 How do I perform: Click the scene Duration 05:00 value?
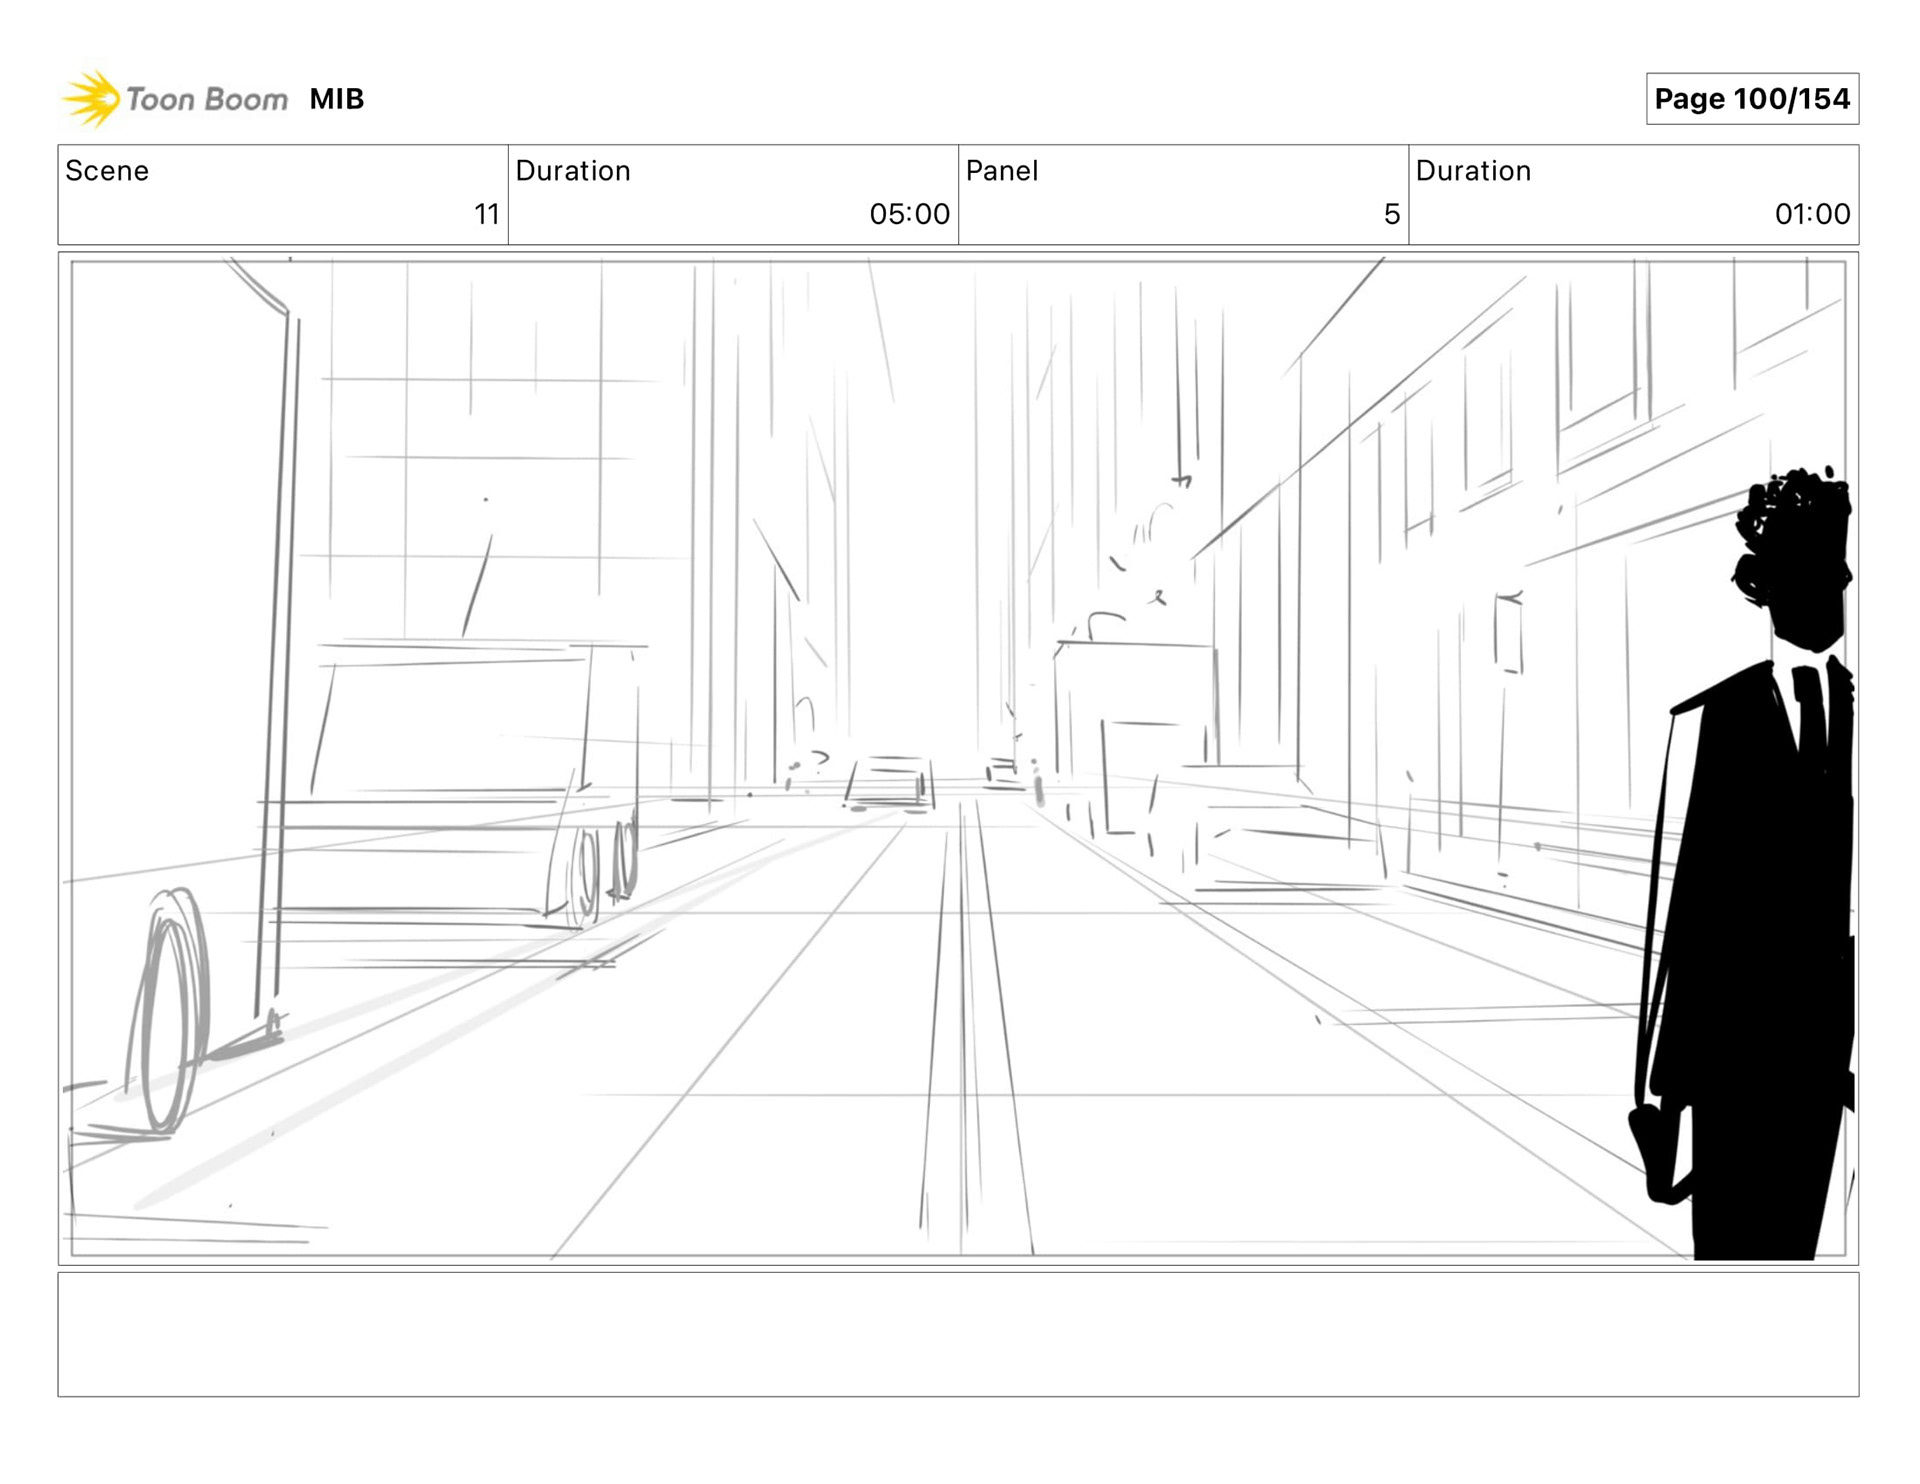click(x=908, y=214)
